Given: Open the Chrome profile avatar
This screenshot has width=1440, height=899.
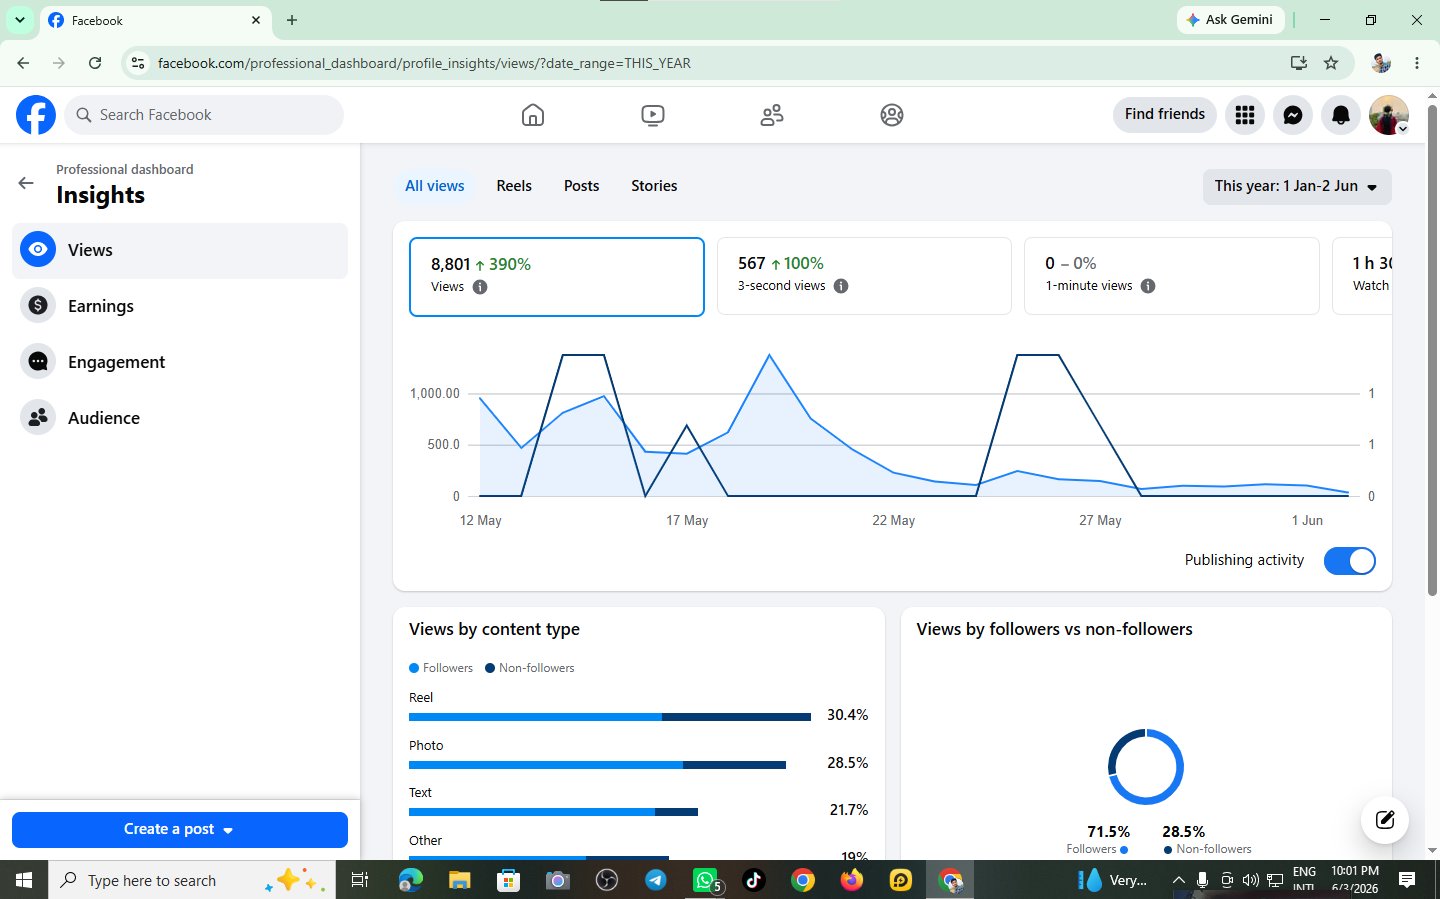Looking at the screenshot, I should point(1381,63).
